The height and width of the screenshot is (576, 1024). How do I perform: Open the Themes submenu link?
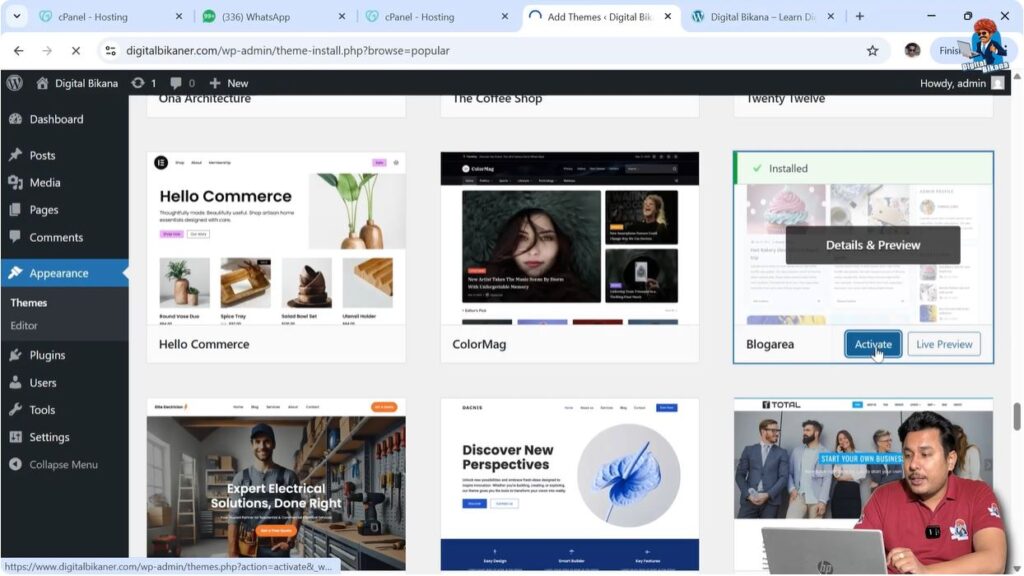(x=29, y=302)
